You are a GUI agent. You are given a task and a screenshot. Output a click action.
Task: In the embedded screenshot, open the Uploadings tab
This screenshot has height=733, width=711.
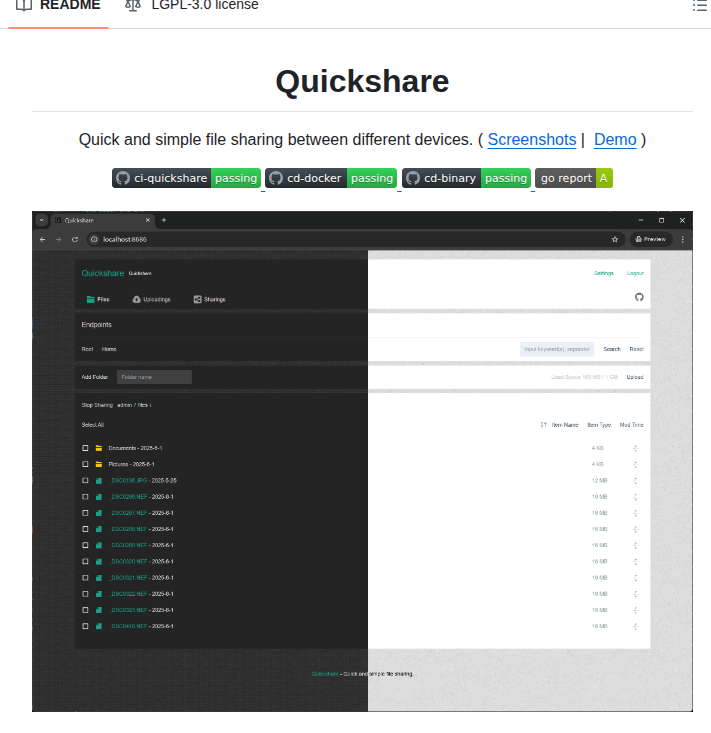(x=151, y=299)
